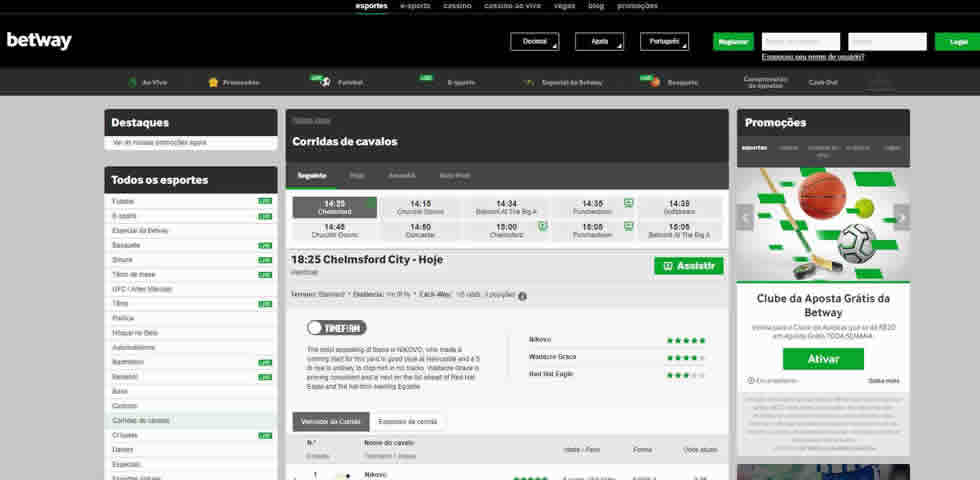This screenshot has width=980, height=480.
Task: Select the Vencedor da Corrida market tab
Action: click(331, 422)
